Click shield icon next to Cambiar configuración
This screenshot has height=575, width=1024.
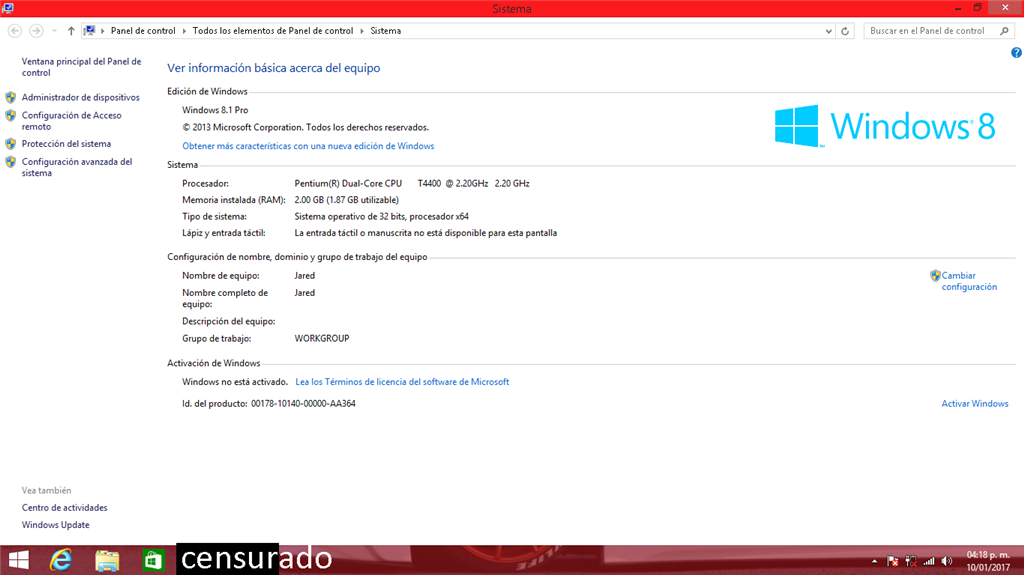click(x=935, y=276)
